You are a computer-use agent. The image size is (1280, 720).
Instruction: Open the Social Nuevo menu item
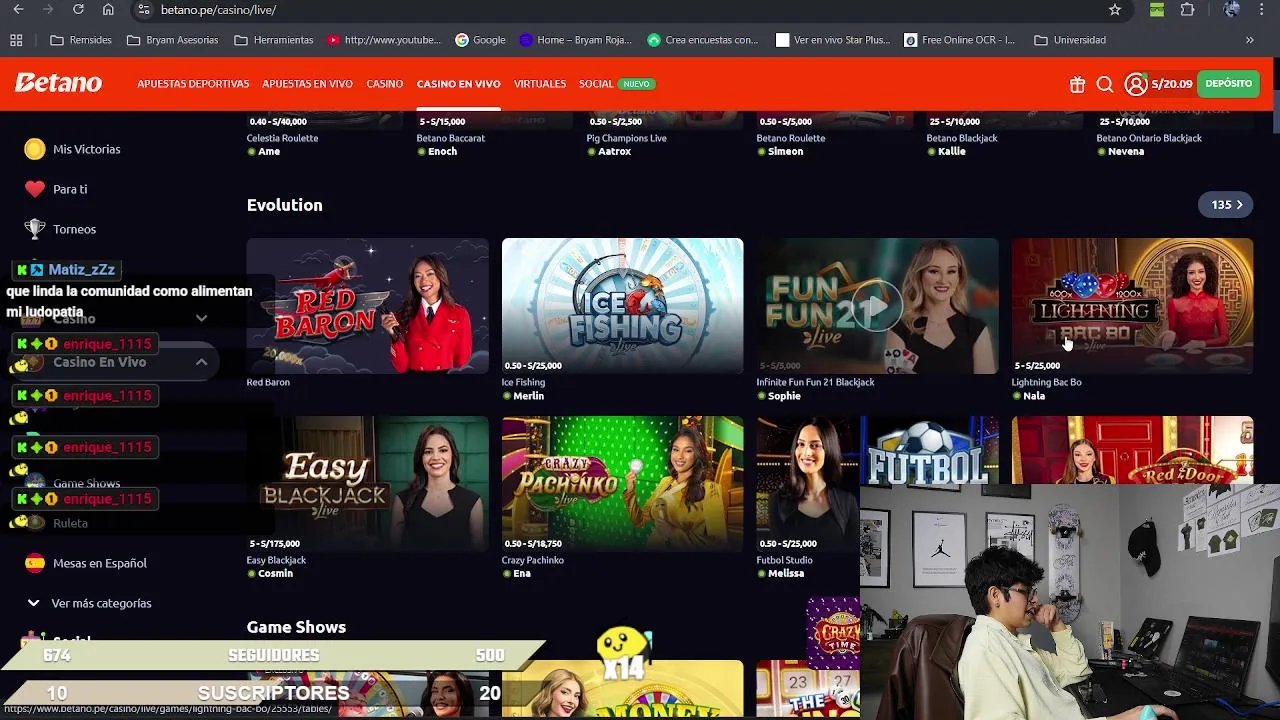(x=616, y=84)
